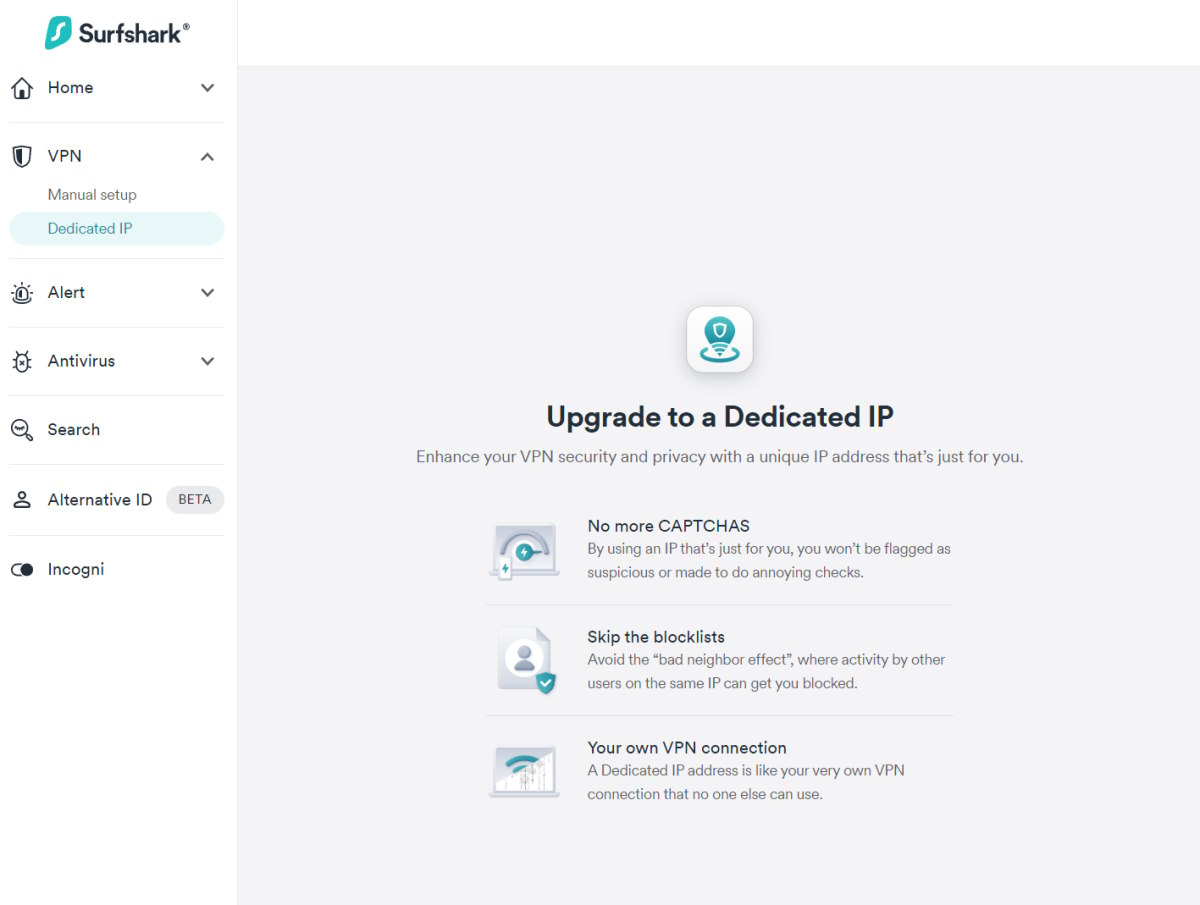The height and width of the screenshot is (905, 1200).
Task: Open the Incogni menu item
Action: point(76,570)
